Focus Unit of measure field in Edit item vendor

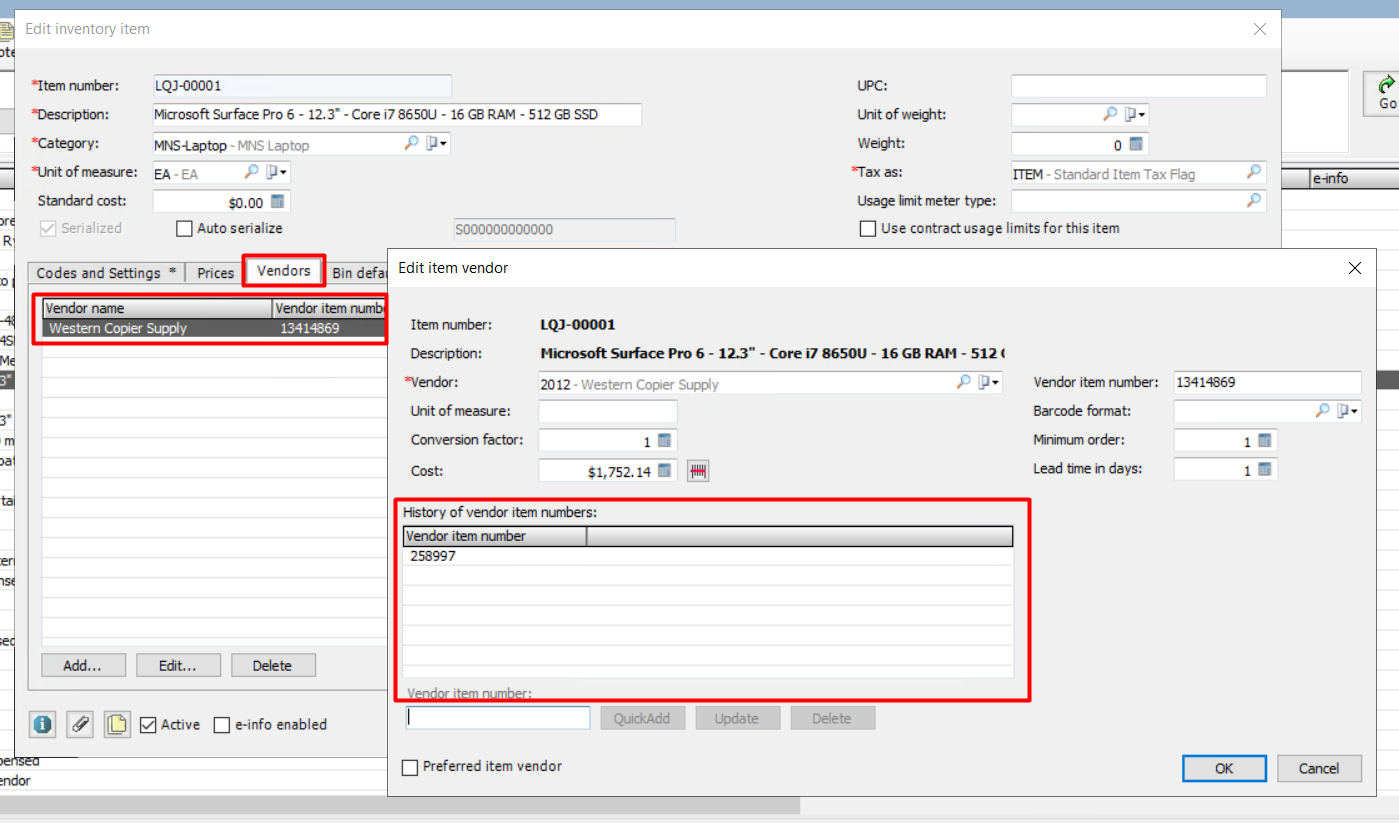point(608,411)
